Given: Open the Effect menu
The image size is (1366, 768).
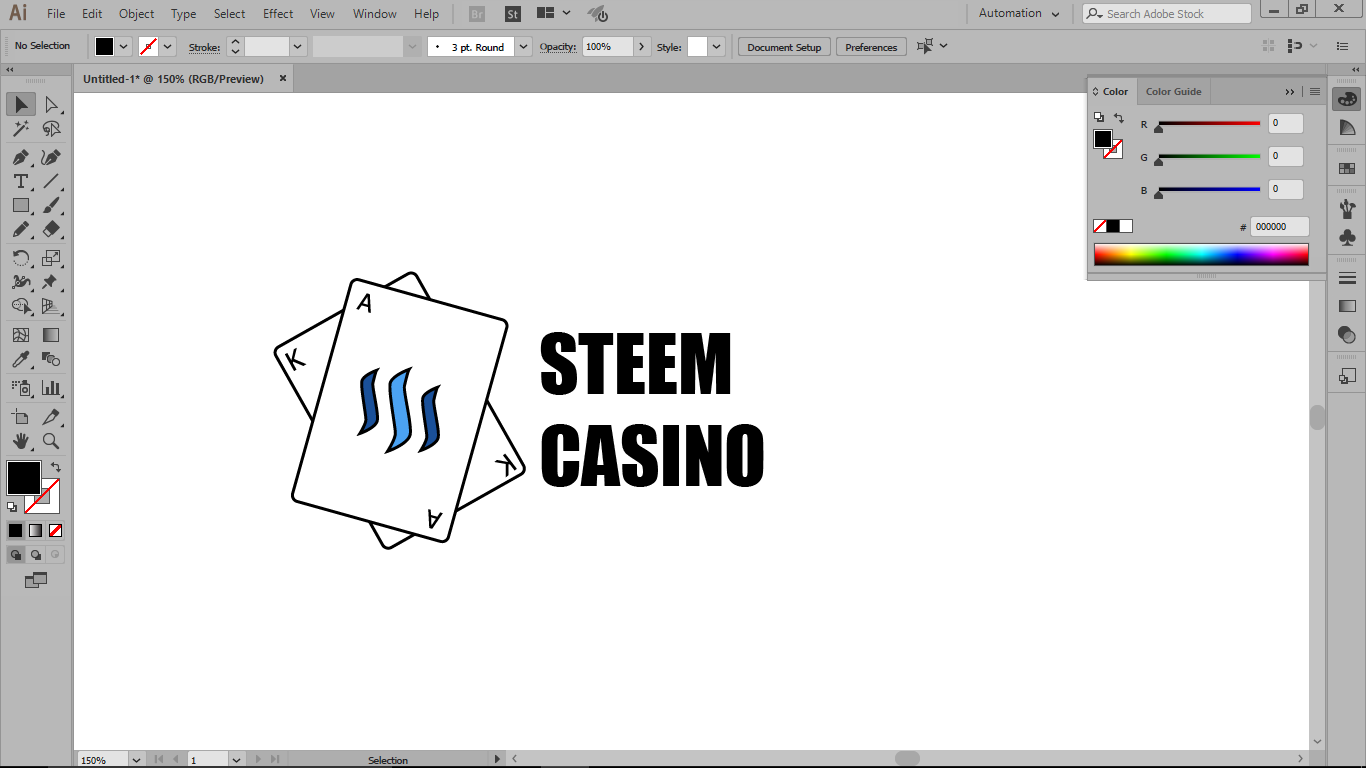Looking at the screenshot, I should [x=278, y=13].
